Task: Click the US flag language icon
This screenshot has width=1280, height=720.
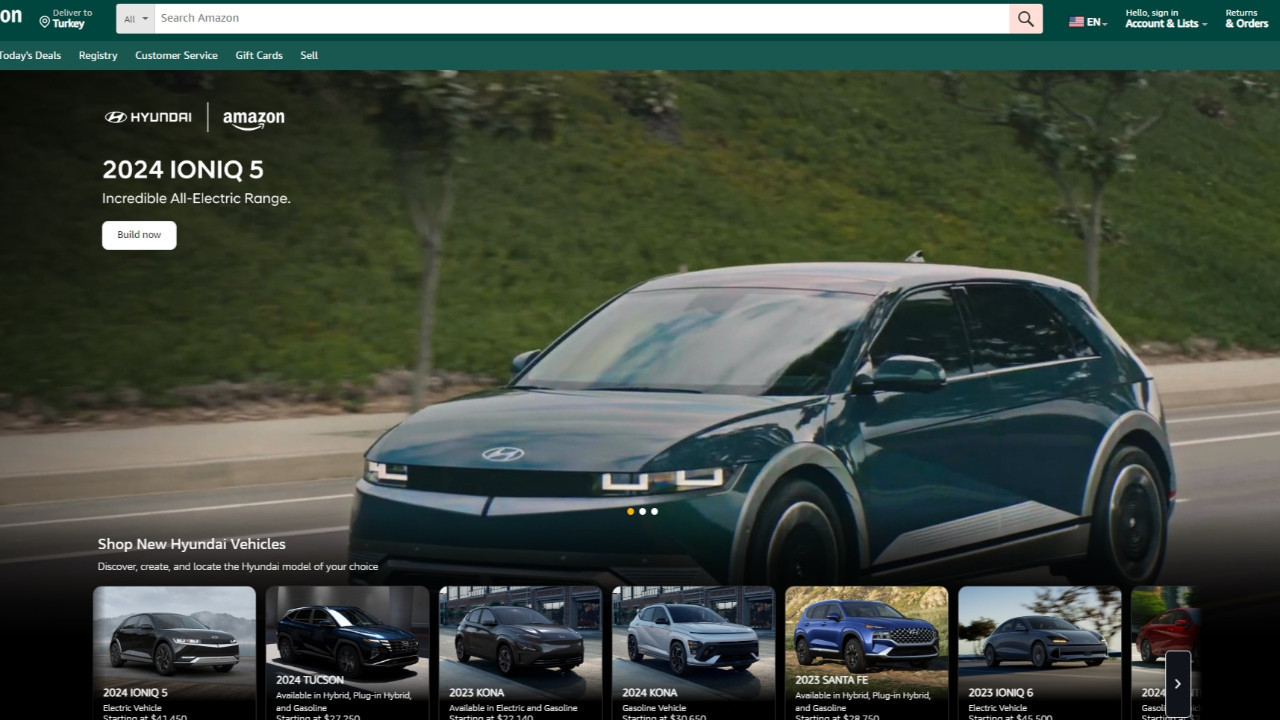Action: pos(1076,22)
